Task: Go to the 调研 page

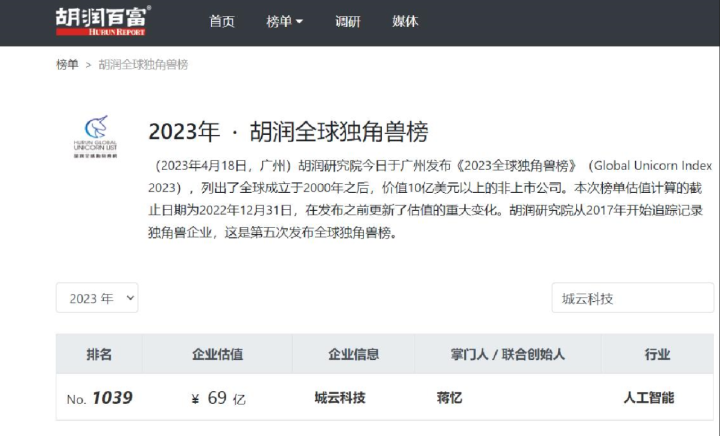Action: [x=348, y=21]
